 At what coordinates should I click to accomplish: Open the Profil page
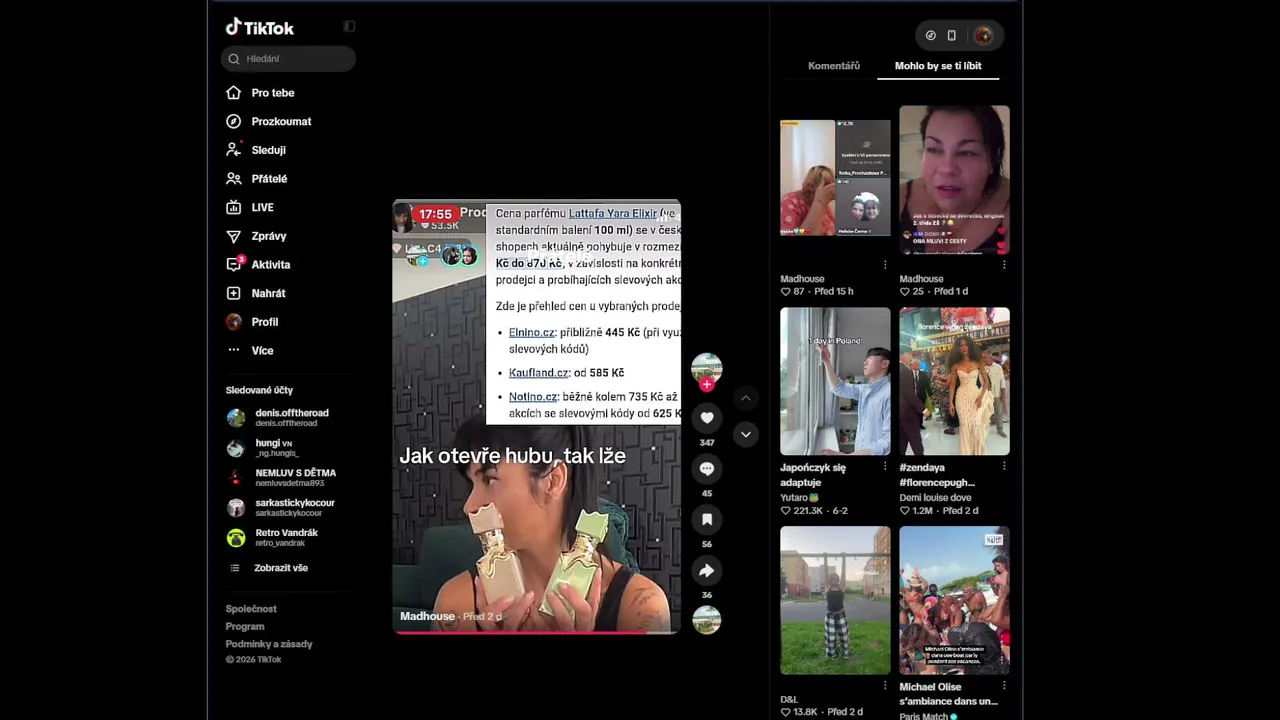pyautogui.click(x=265, y=322)
